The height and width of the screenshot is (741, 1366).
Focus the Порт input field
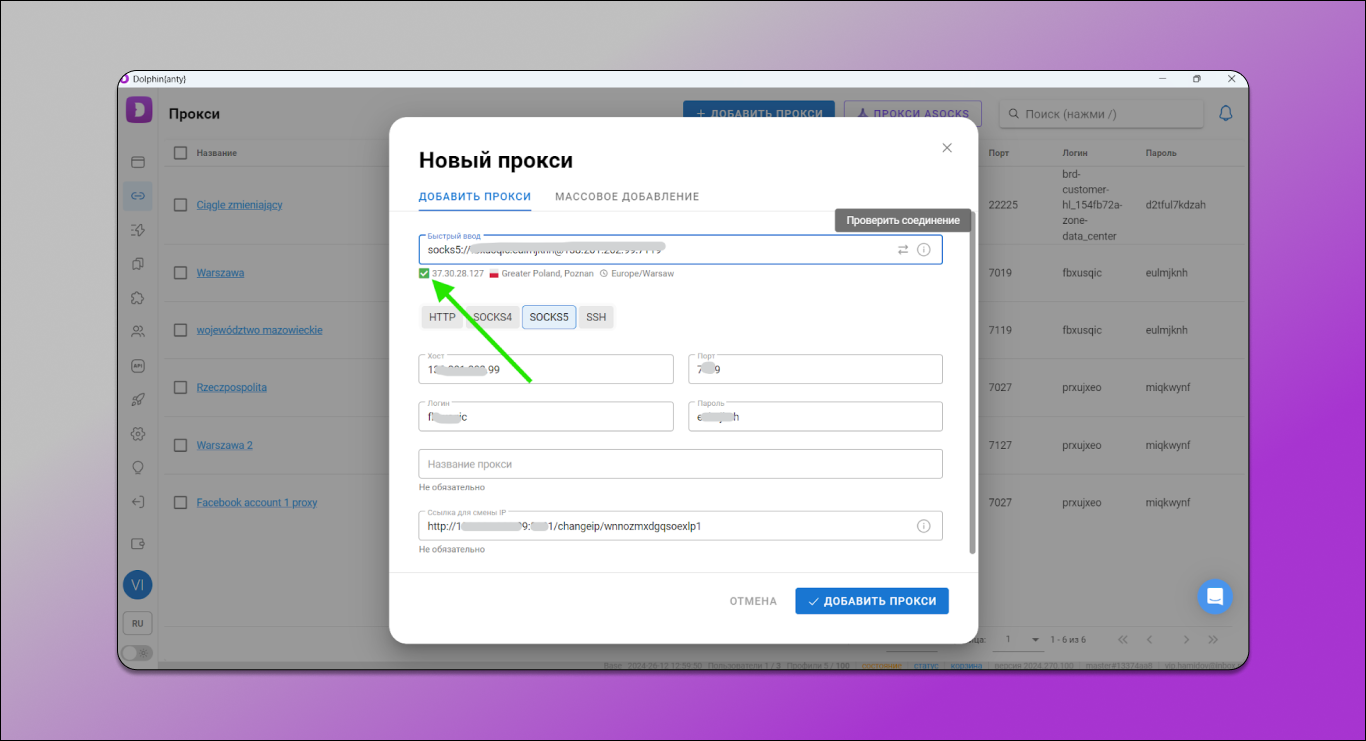816,369
